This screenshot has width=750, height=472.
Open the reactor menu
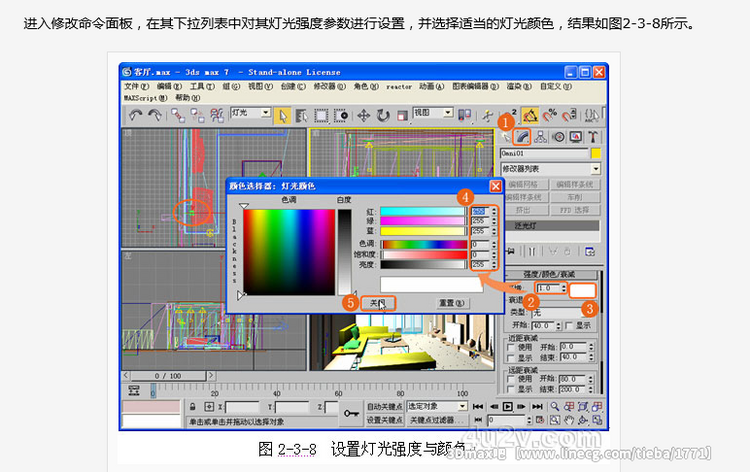(x=399, y=87)
